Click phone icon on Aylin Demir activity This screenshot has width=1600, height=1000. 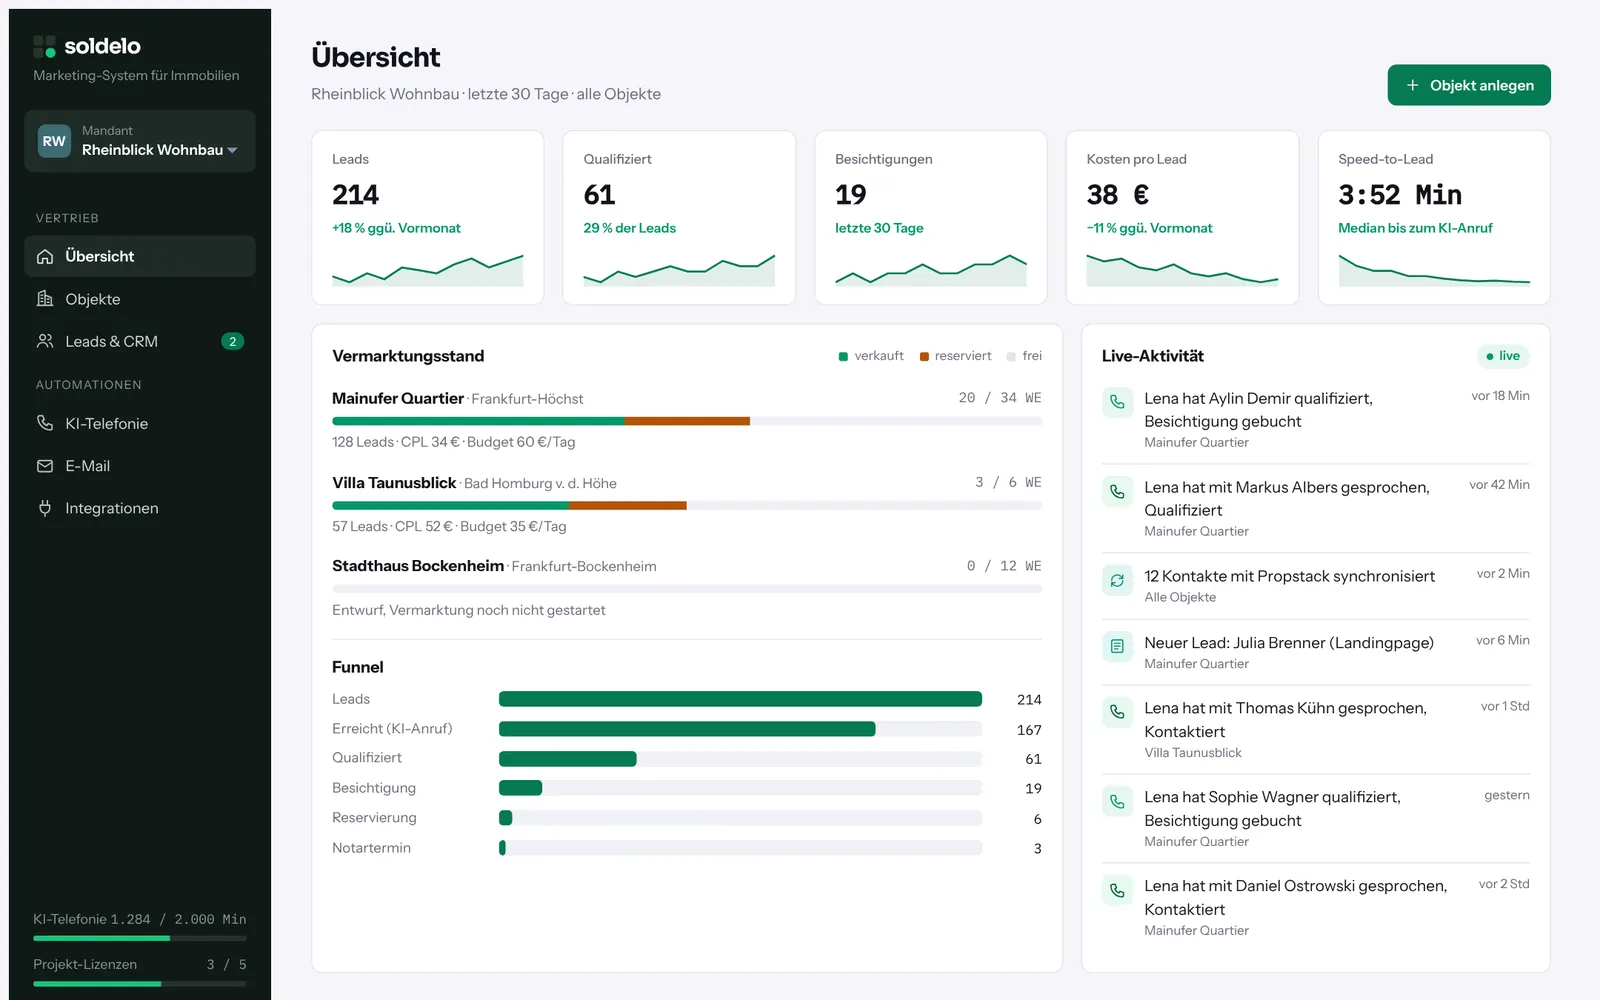click(x=1117, y=403)
